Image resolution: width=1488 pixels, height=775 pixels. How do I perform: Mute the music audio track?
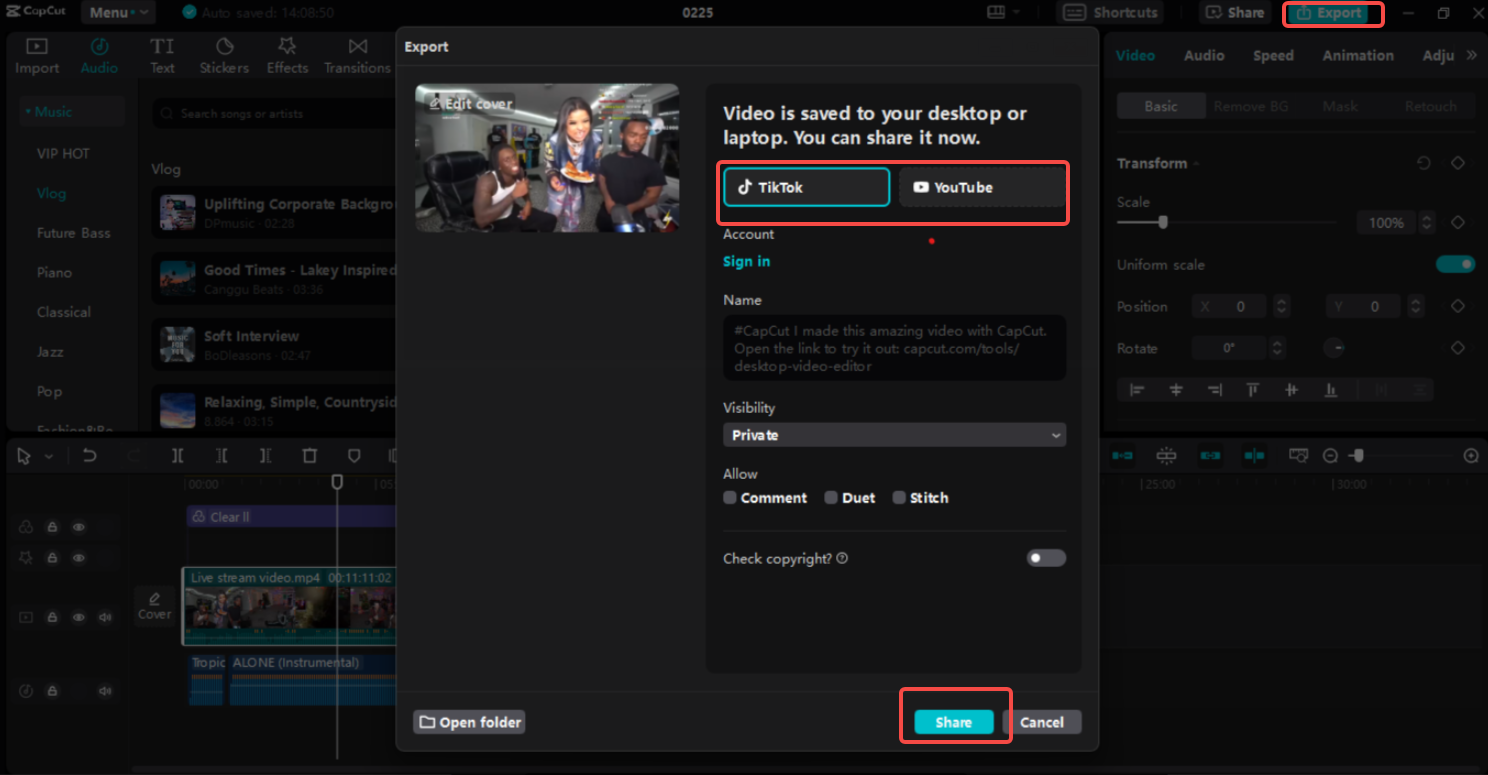[105, 691]
